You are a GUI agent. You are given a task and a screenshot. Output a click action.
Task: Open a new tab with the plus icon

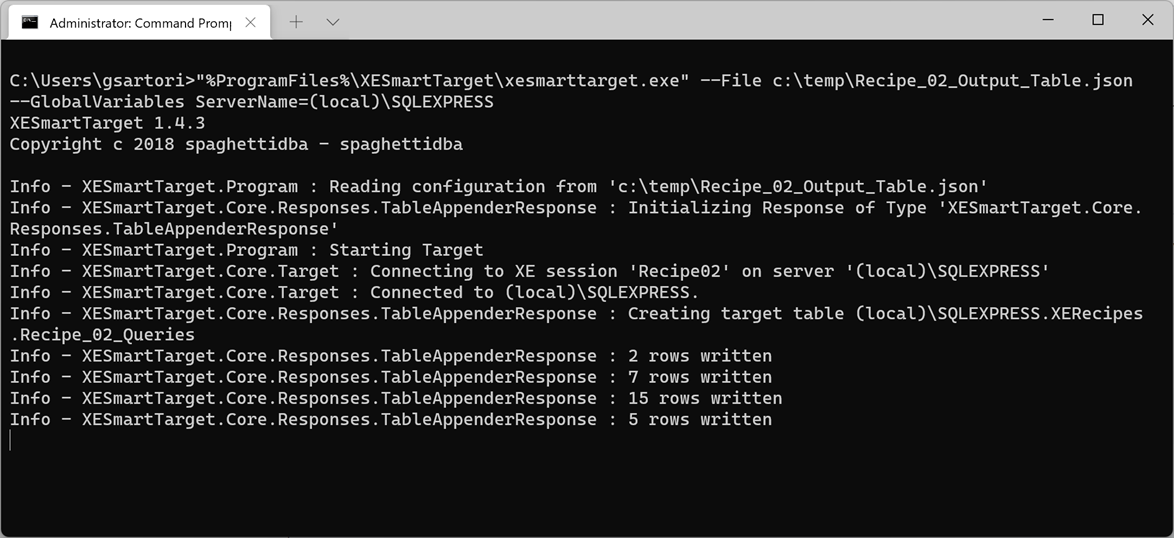(296, 21)
